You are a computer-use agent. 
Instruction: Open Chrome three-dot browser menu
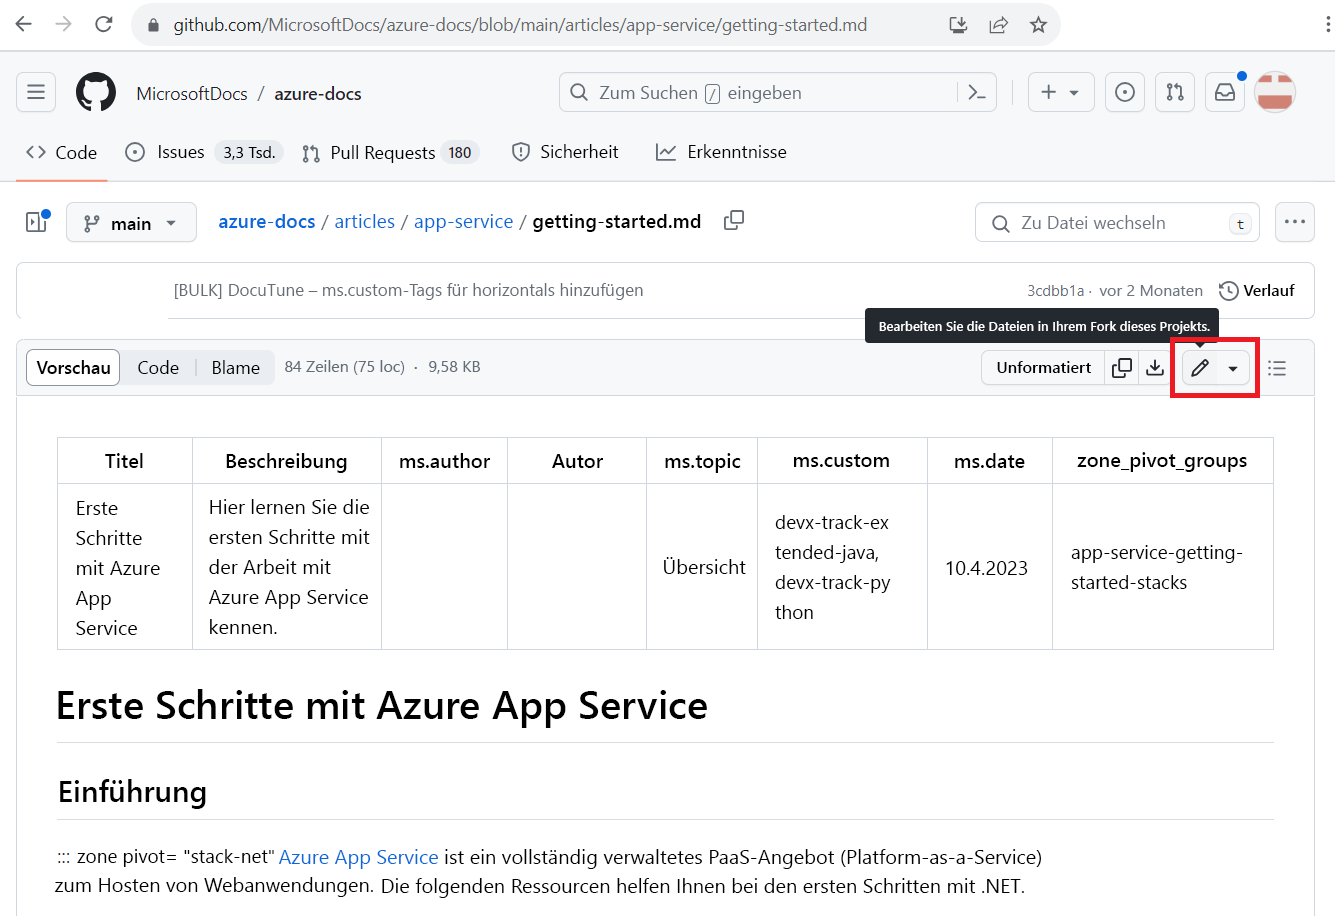1327,24
